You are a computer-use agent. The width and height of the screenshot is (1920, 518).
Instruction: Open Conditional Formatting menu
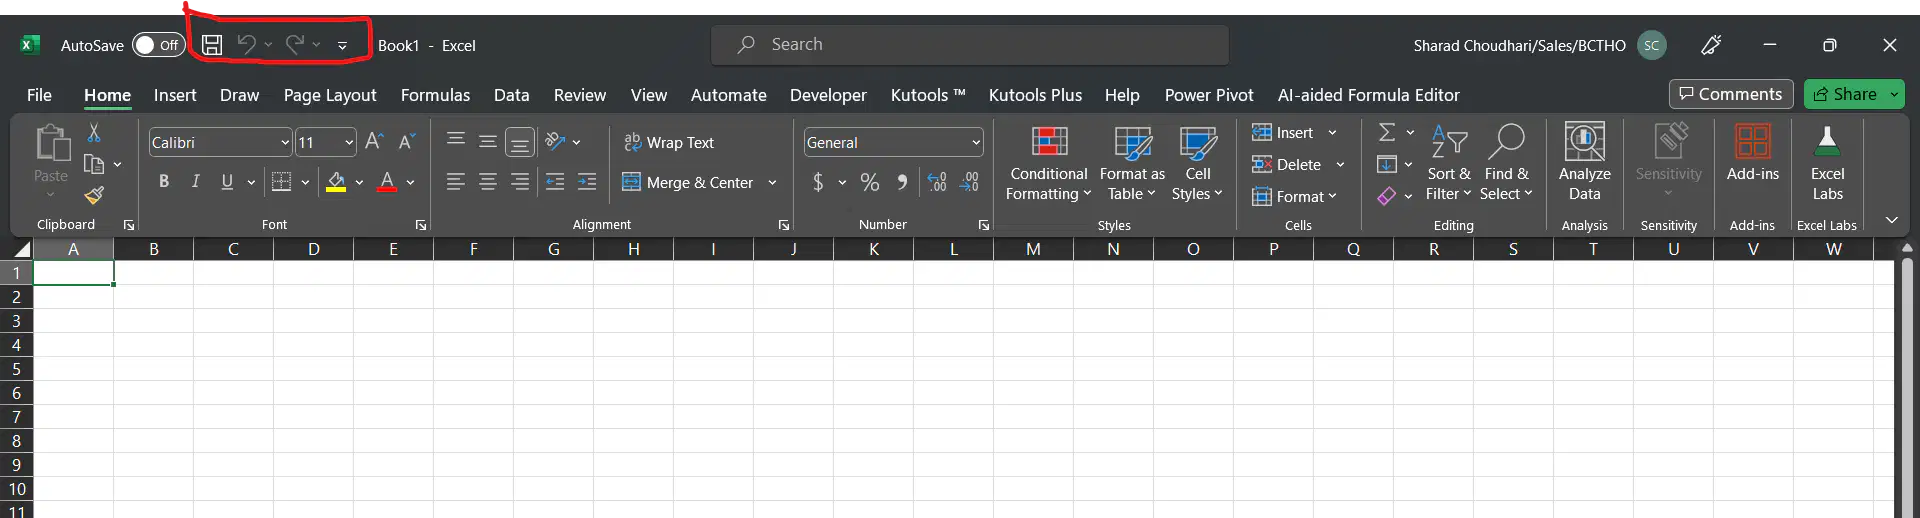coord(1049,164)
